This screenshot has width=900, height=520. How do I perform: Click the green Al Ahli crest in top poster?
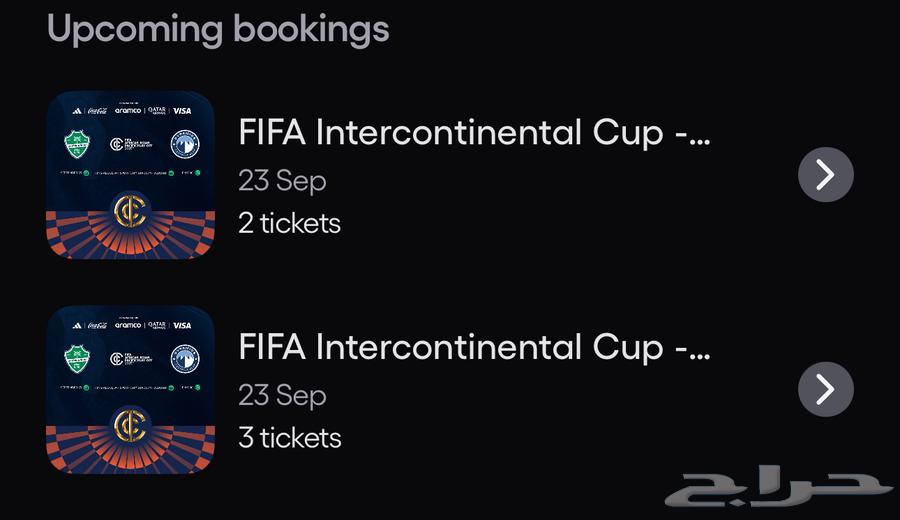77,144
